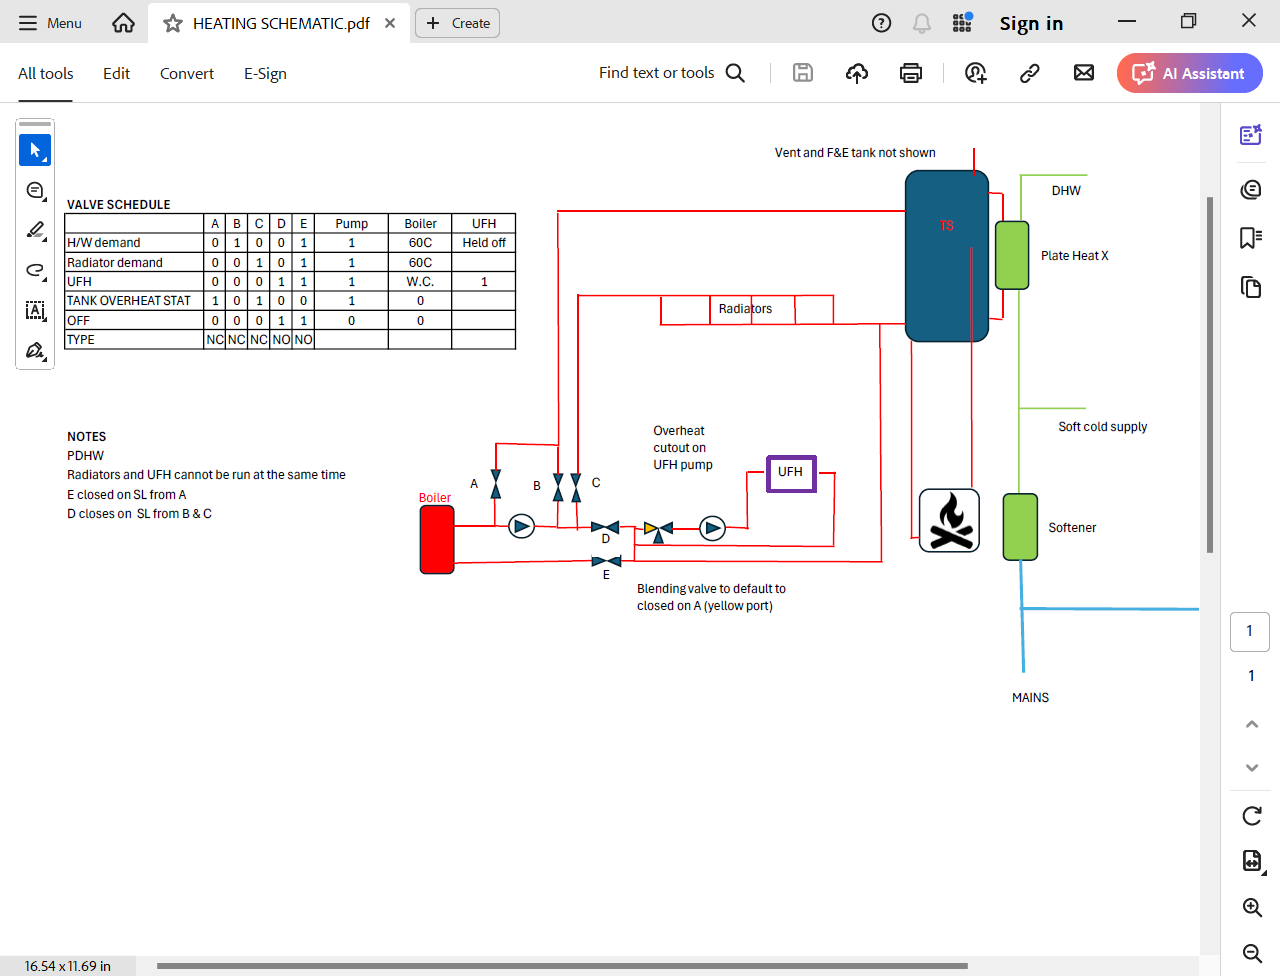The image size is (1280, 976).
Task: Pick the freehand draw tool
Action: pyautogui.click(x=35, y=270)
